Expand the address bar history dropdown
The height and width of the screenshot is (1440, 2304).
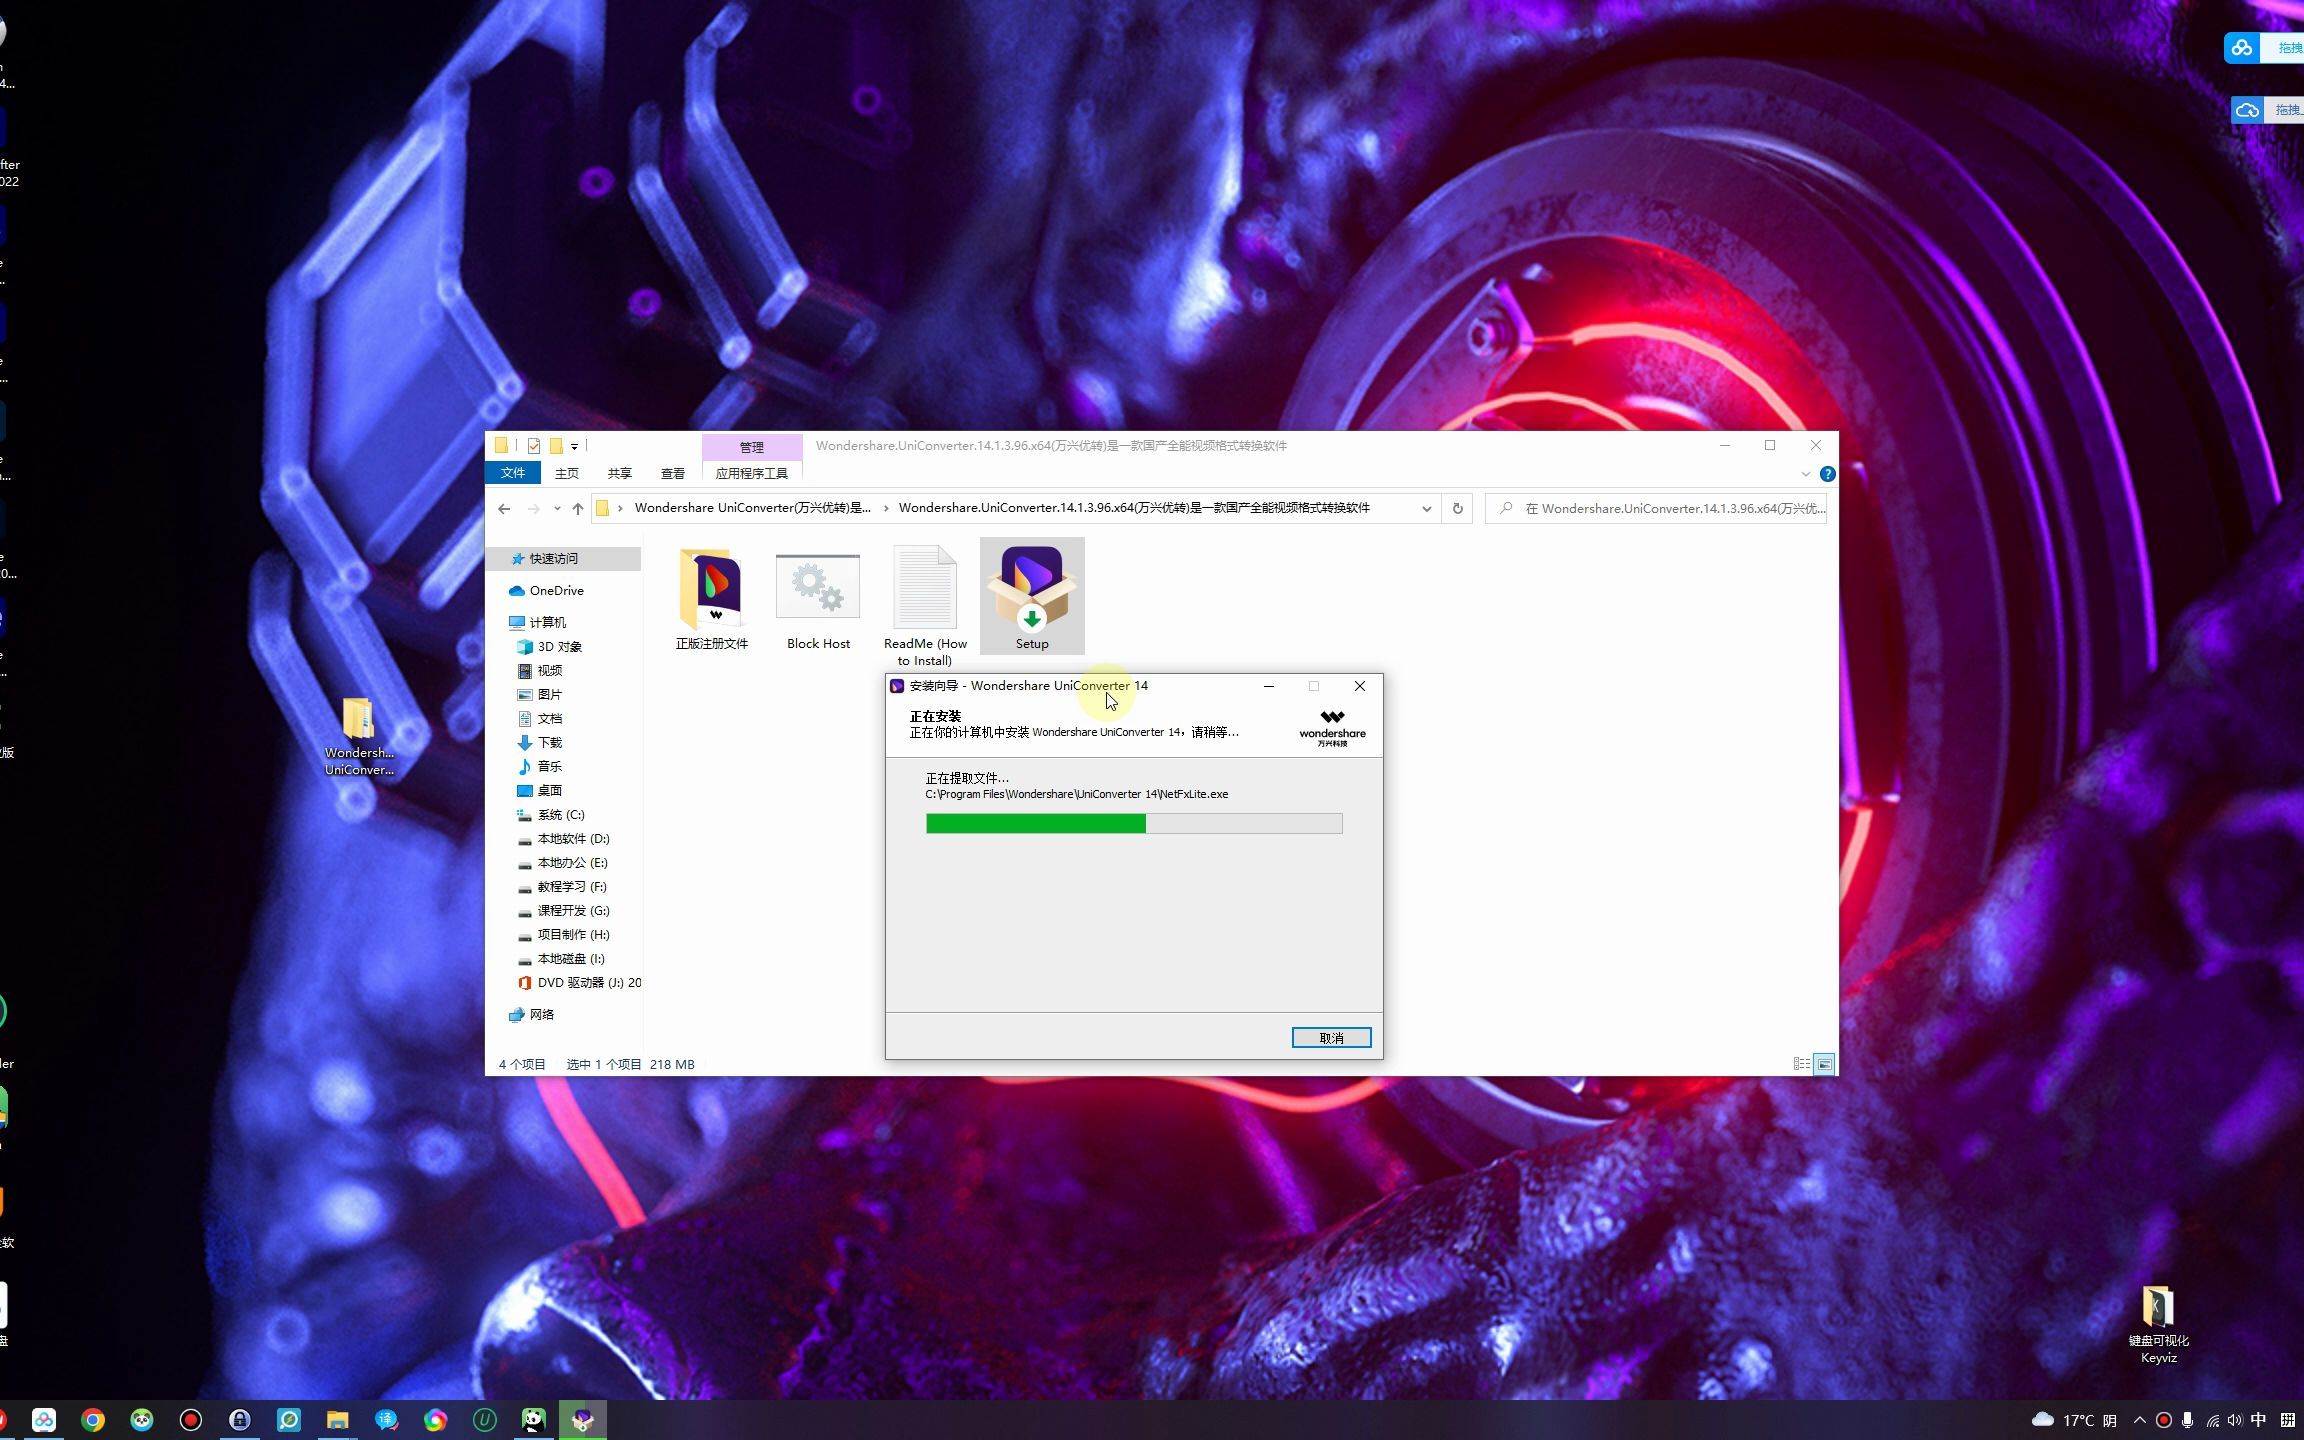click(x=1427, y=508)
